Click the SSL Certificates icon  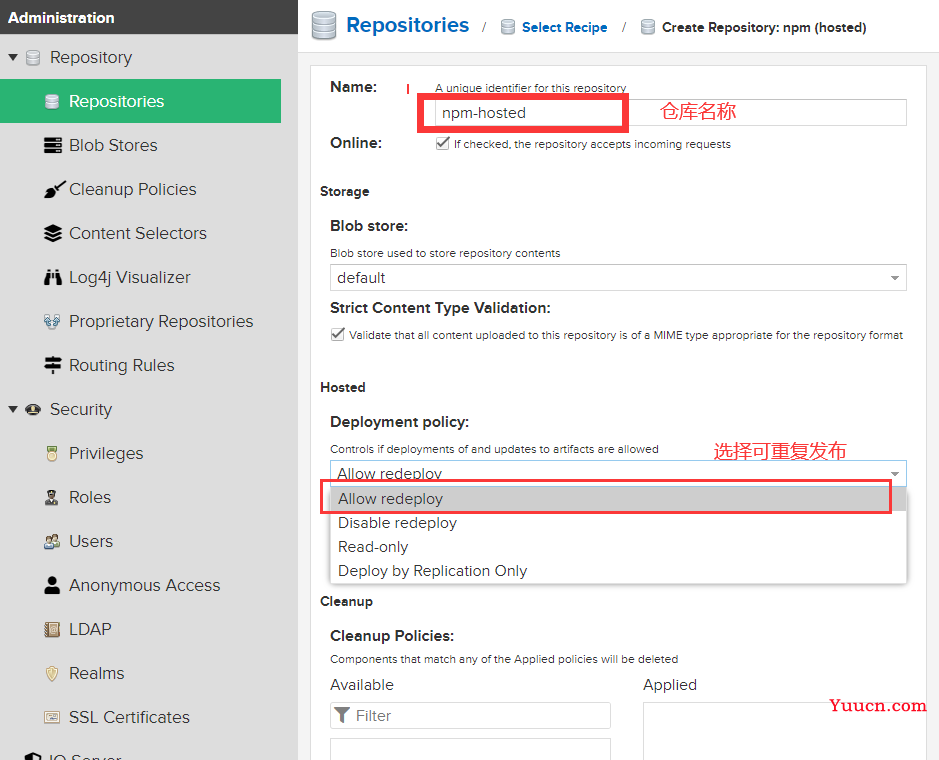[x=52, y=717]
